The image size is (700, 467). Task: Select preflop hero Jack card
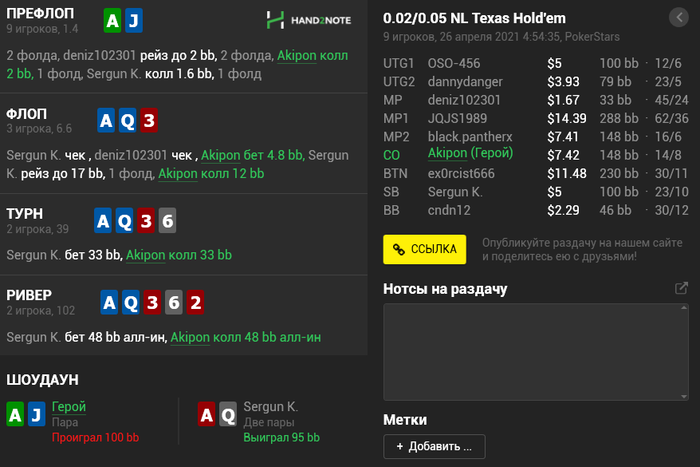pos(133,21)
